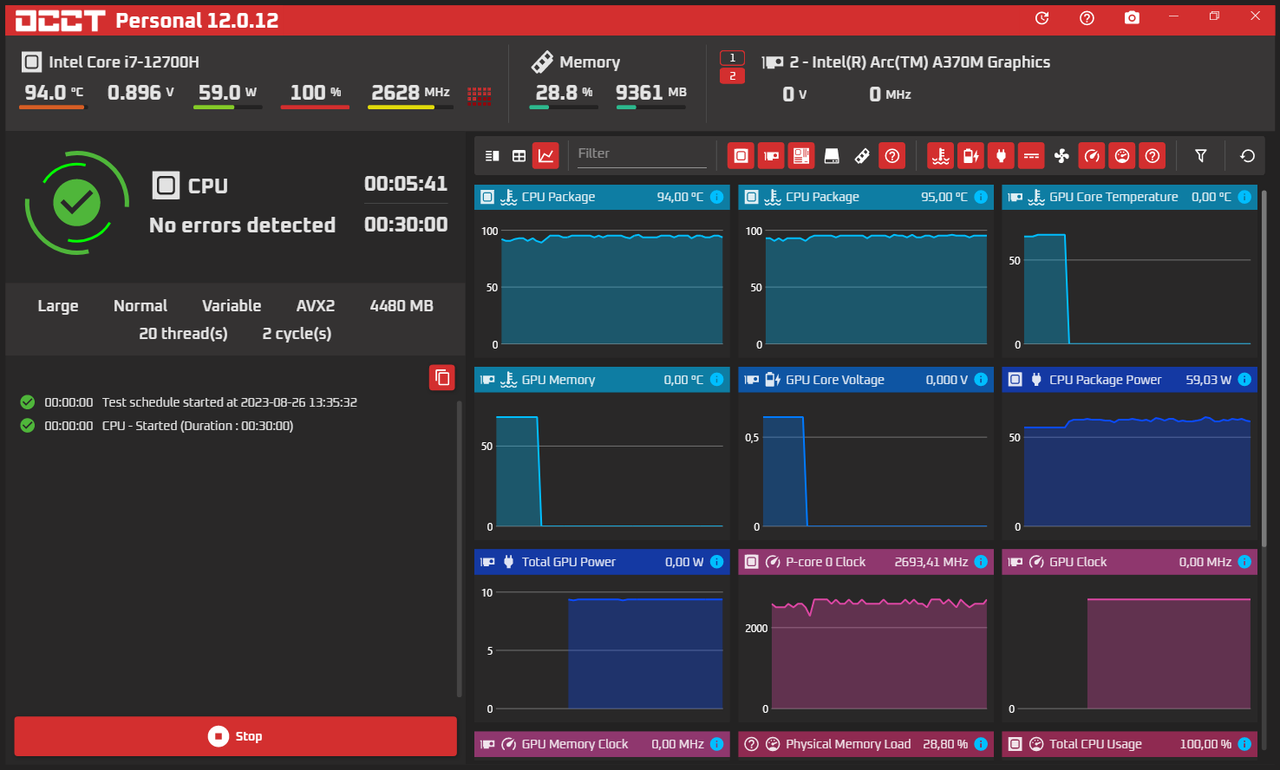Open the funnel filter options
1280x770 pixels.
coord(1201,156)
